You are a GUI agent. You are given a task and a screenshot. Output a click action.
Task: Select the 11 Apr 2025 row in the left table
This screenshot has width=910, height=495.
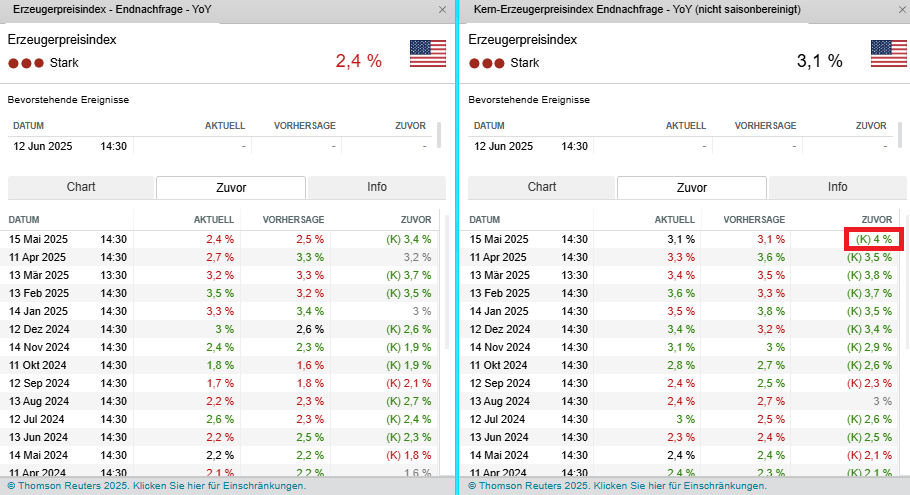click(221, 257)
